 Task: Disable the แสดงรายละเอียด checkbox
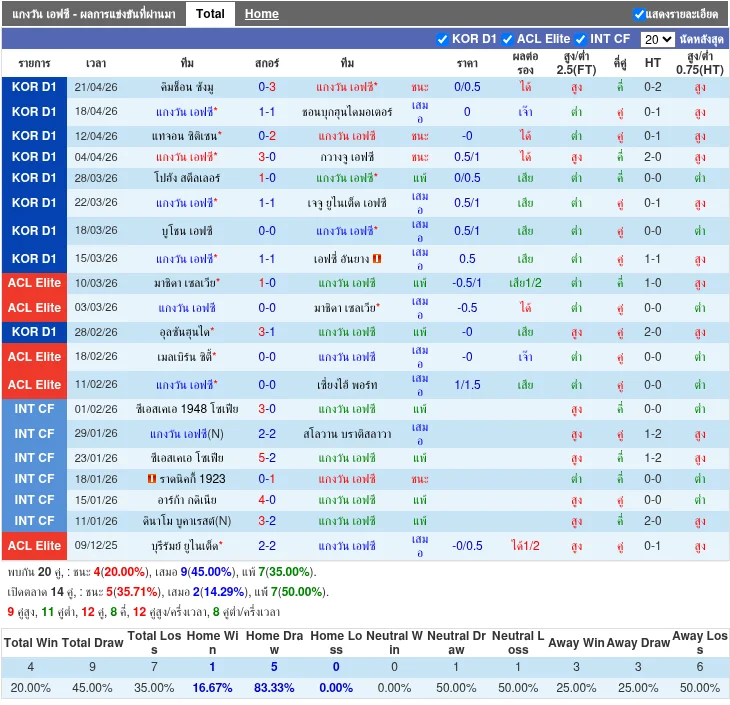tap(639, 14)
